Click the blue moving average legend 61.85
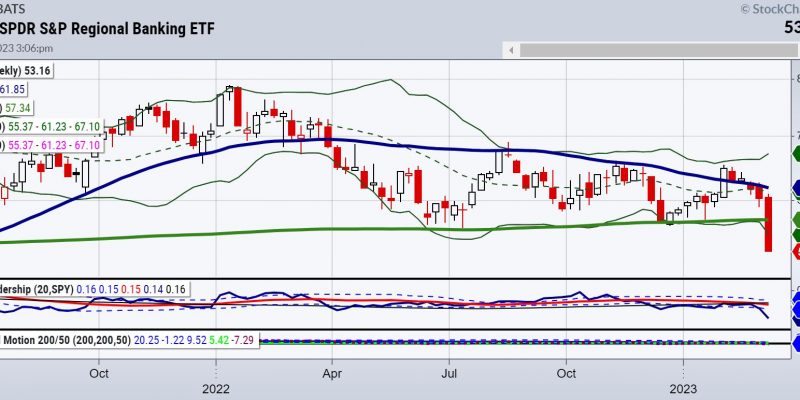The height and width of the screenshot is (400, 800). 13,89
